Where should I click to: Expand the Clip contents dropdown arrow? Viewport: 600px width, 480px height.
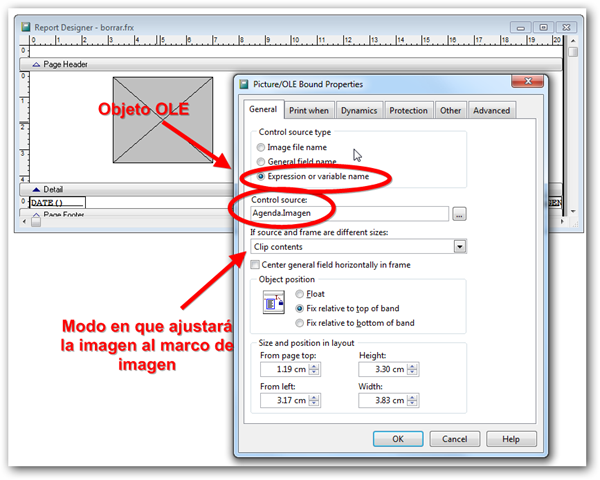460,247
